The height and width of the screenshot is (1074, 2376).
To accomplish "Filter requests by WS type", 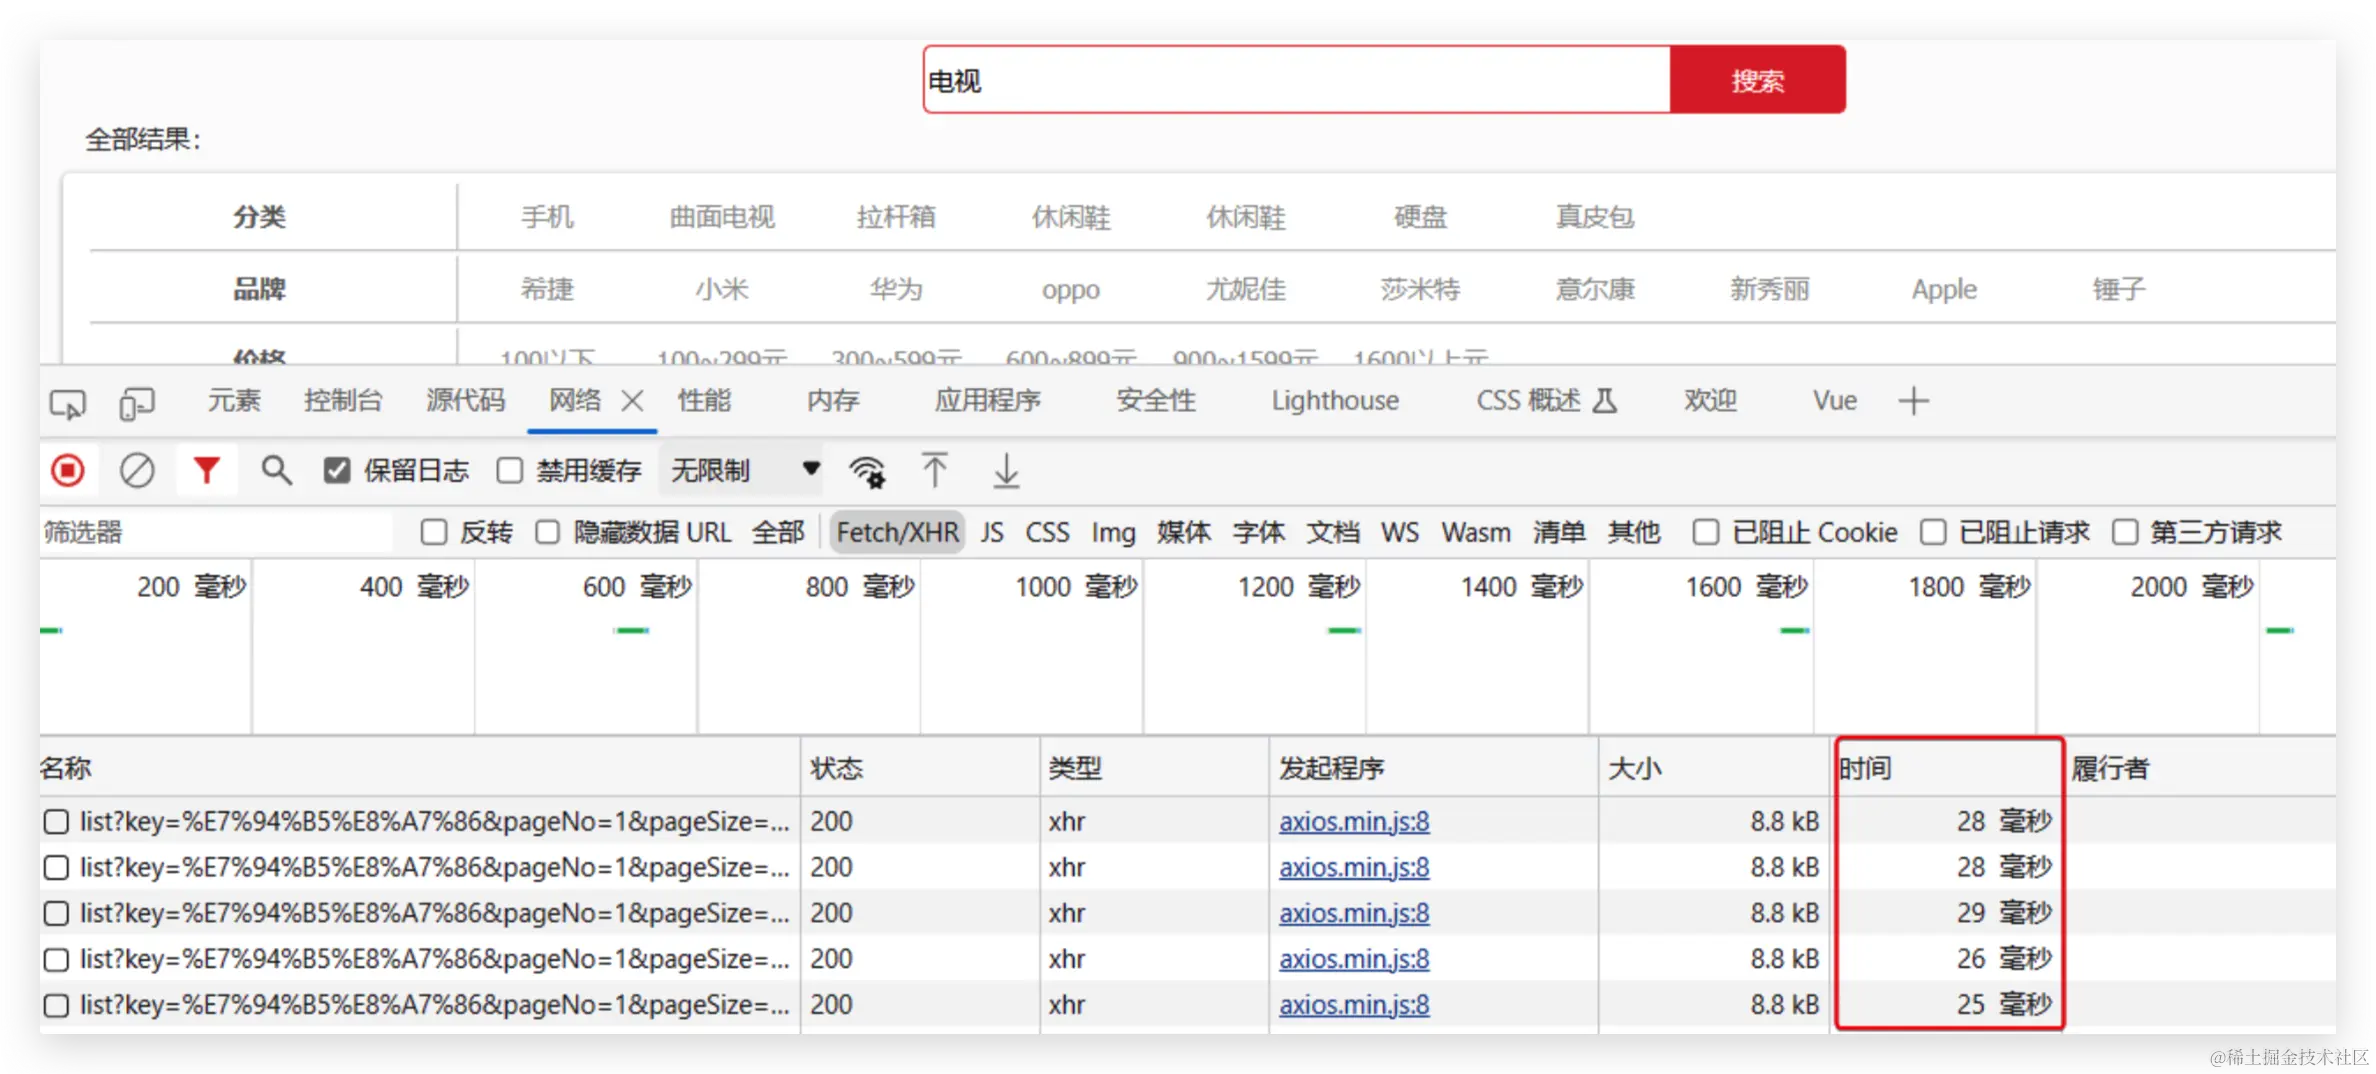I will pyautogui.click(x=1400, y=532).
